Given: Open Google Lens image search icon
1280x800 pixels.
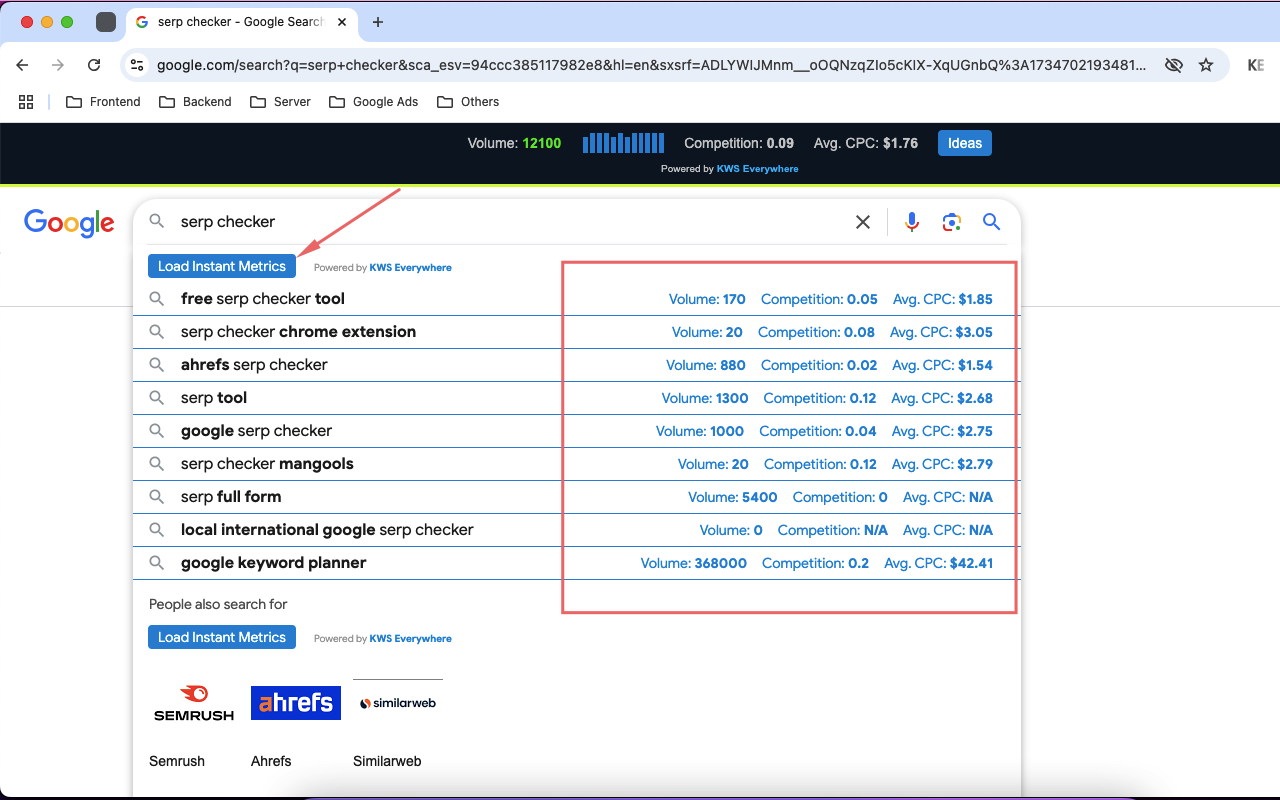Looking at the screenshot, I should click(x=952, y=222).
